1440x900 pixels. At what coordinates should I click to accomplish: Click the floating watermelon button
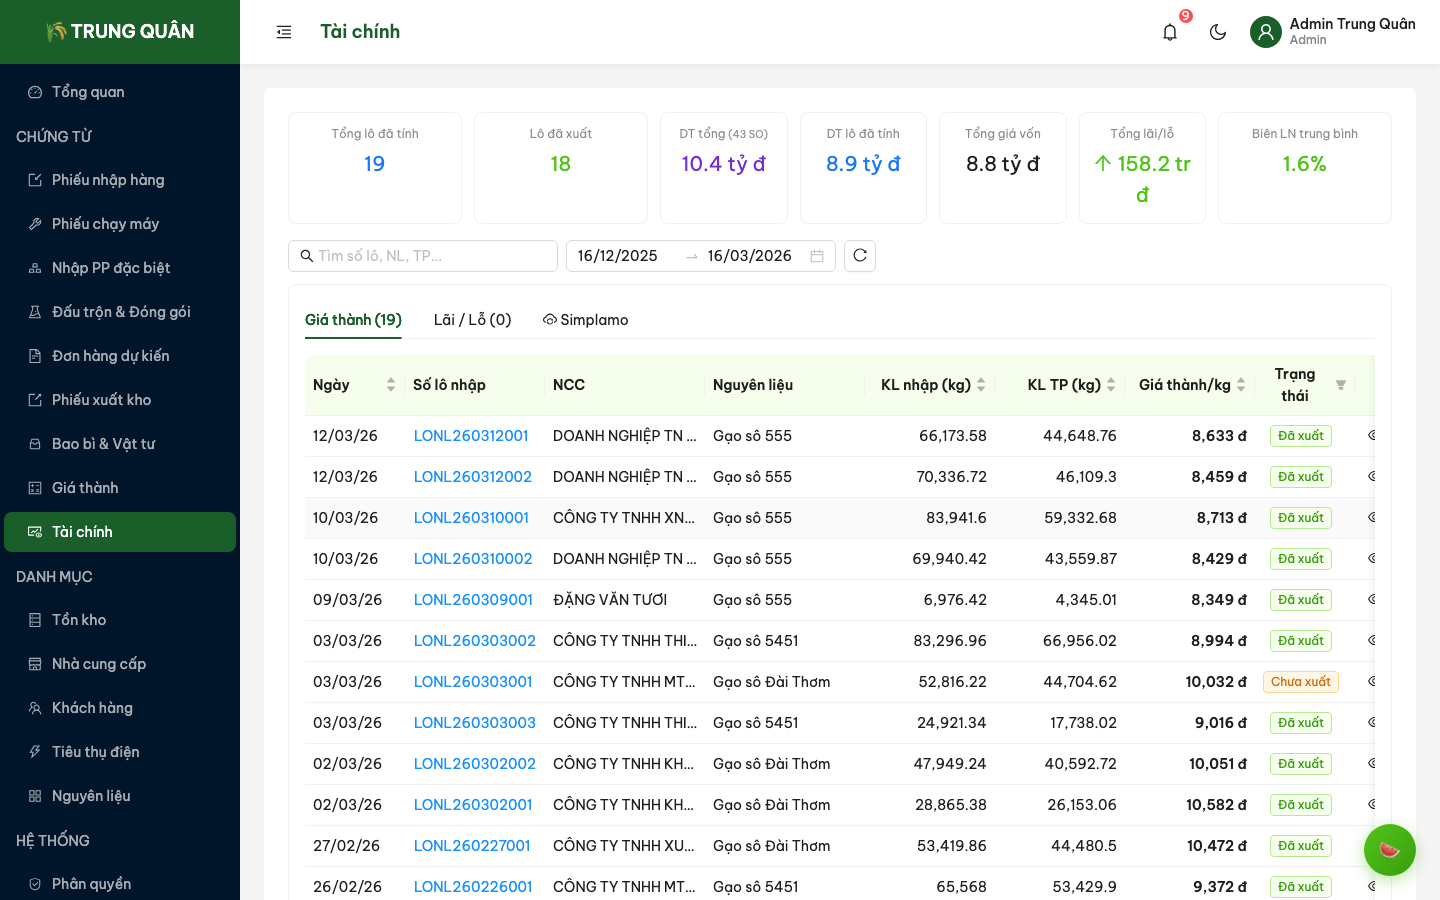pyautogui.click(x=1389, y=850)
